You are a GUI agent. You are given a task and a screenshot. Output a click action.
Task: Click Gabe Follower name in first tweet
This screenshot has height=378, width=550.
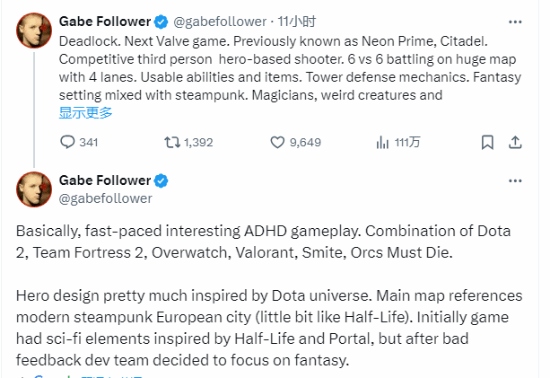tap(105, 21)
